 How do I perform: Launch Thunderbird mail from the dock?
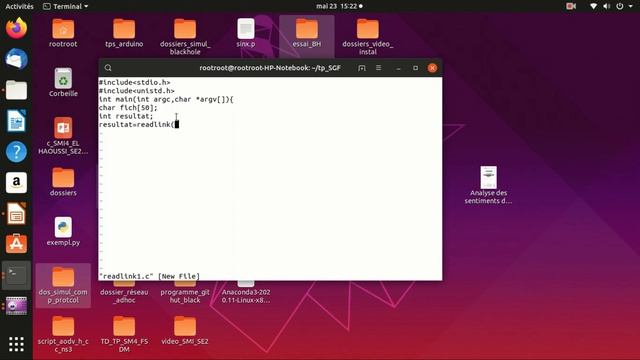(x=16, y=59)
